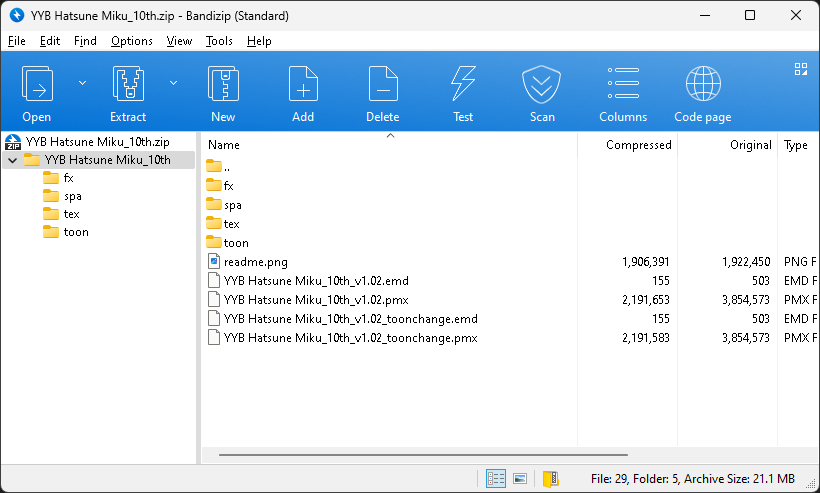Minimize the Bandizip window

click(705, 15)
